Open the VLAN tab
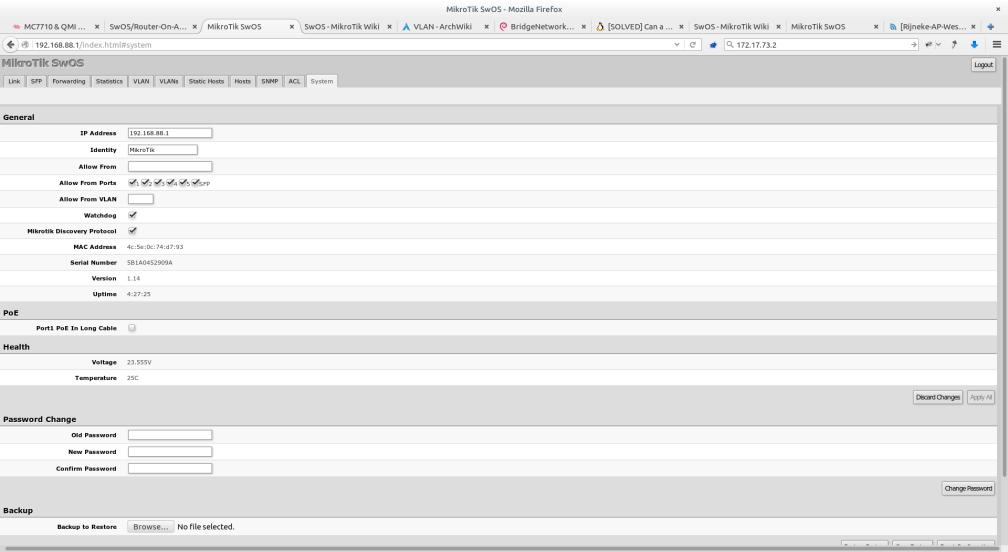The height and width of the screenshot is (552, 1008). pos(141,81)
